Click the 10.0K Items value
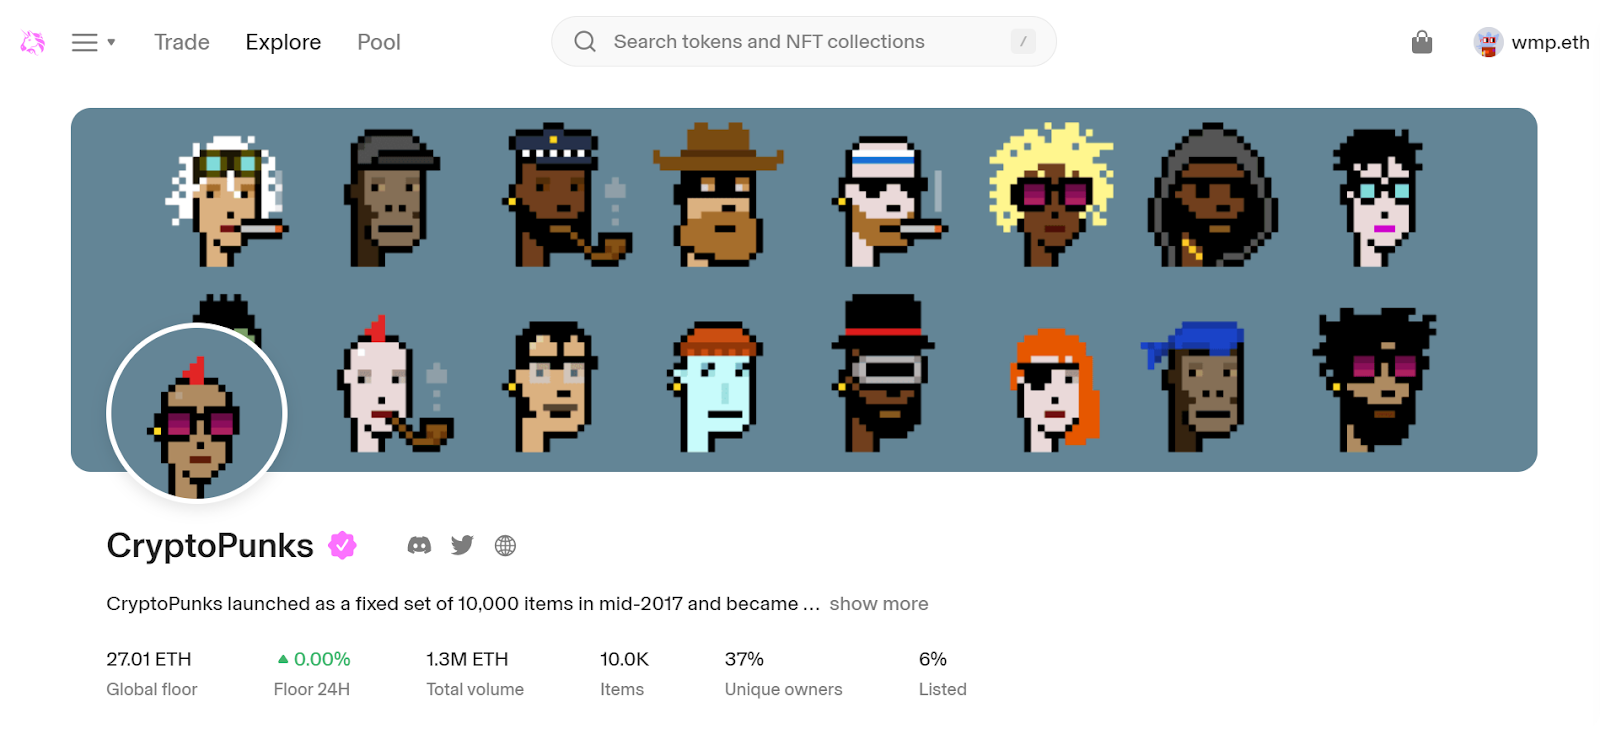 tap(624, 659)
